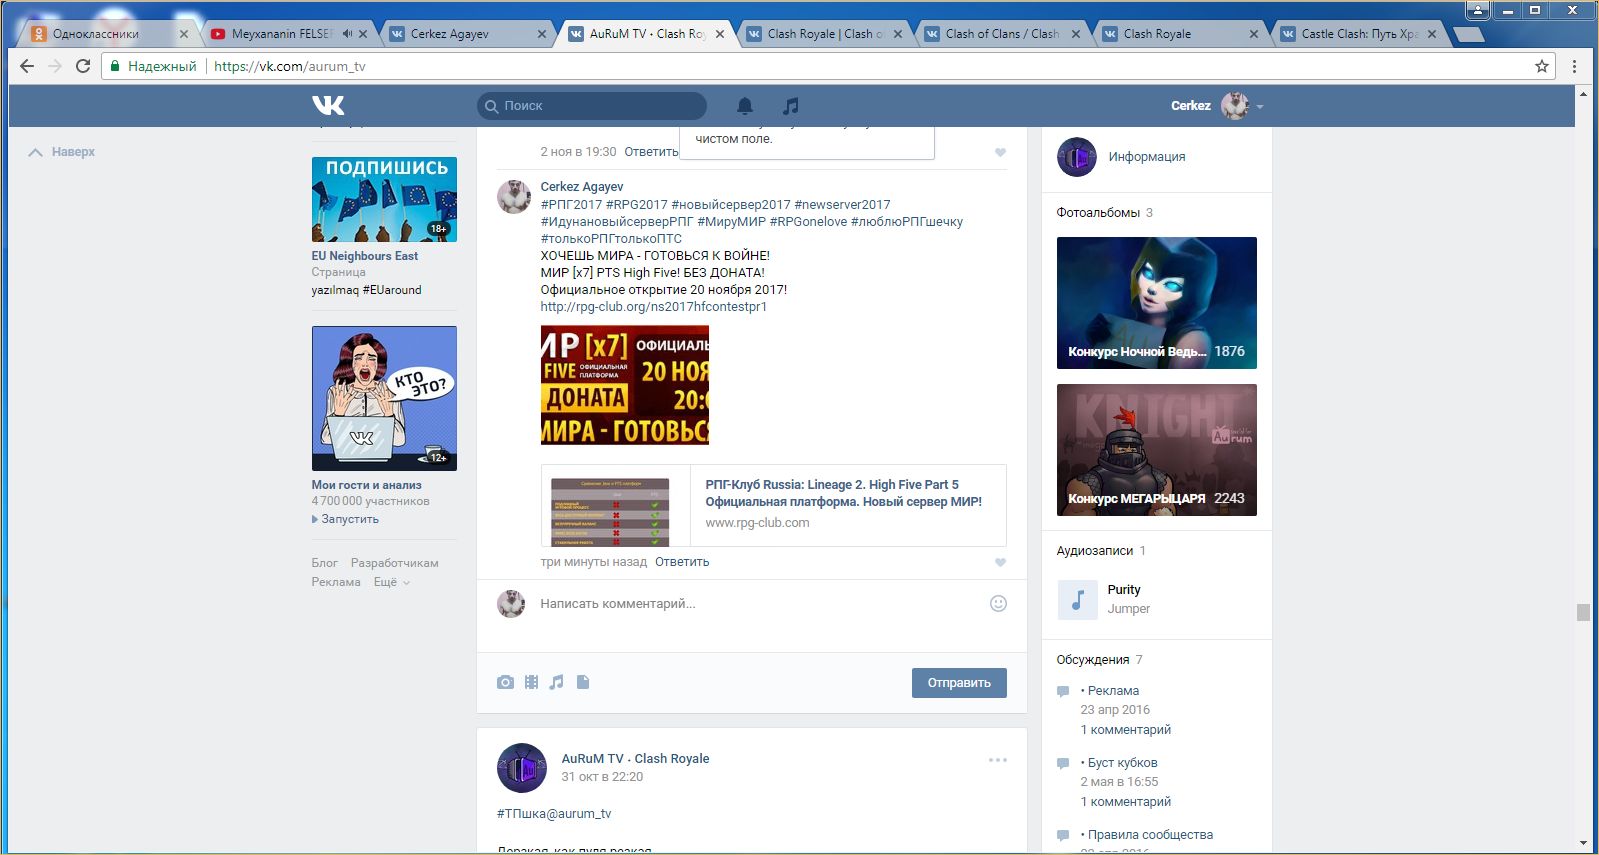This screenshot has height=855, width=1599.
Task: Attach a photo using the camera icon
Action: tap(505, 682)
